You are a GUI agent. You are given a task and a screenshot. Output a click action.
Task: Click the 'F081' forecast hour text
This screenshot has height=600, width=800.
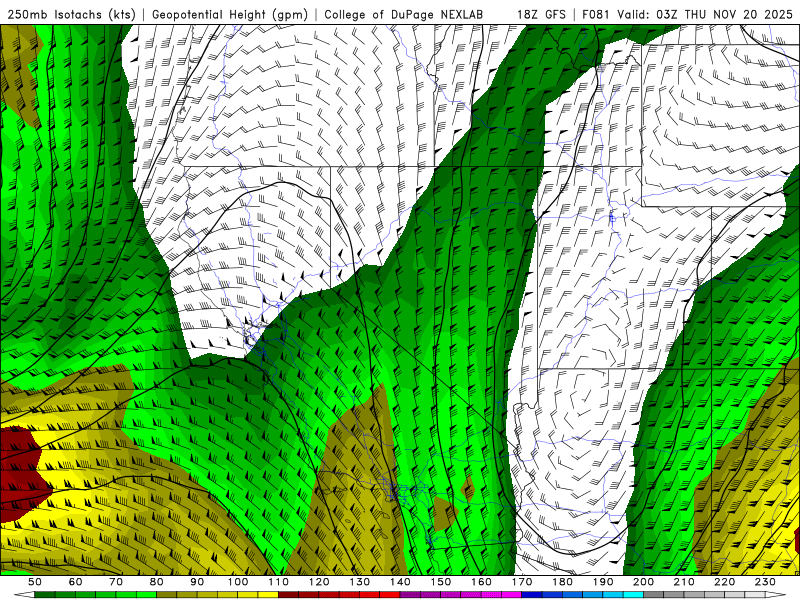[x=596, y=15]
